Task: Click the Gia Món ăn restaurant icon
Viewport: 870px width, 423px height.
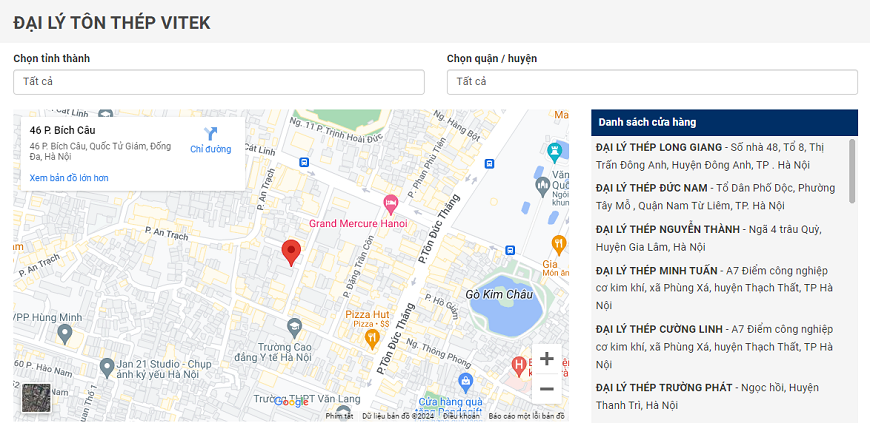Action: click(x=559, y=245)
